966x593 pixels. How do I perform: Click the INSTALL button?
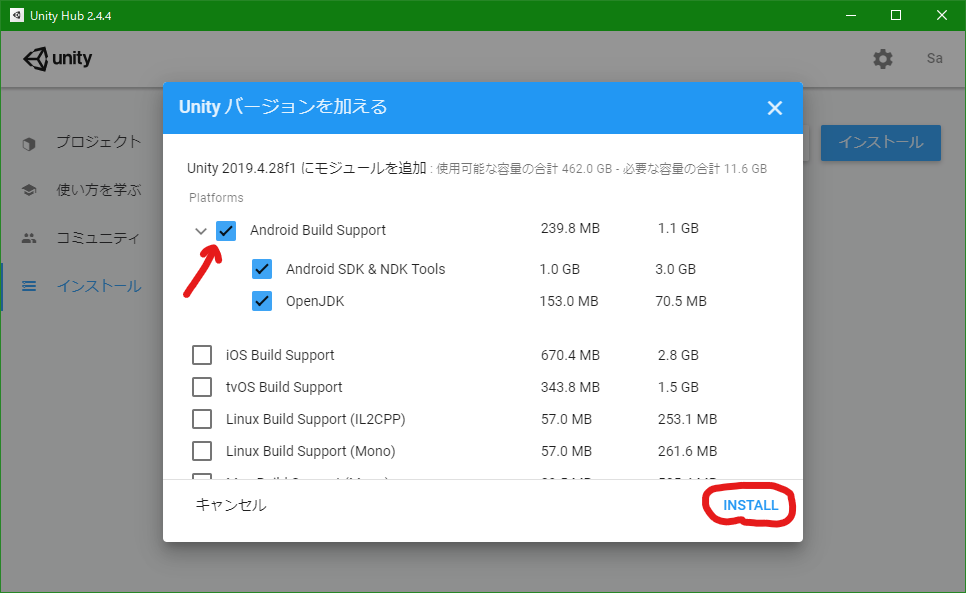click(750, 505)
